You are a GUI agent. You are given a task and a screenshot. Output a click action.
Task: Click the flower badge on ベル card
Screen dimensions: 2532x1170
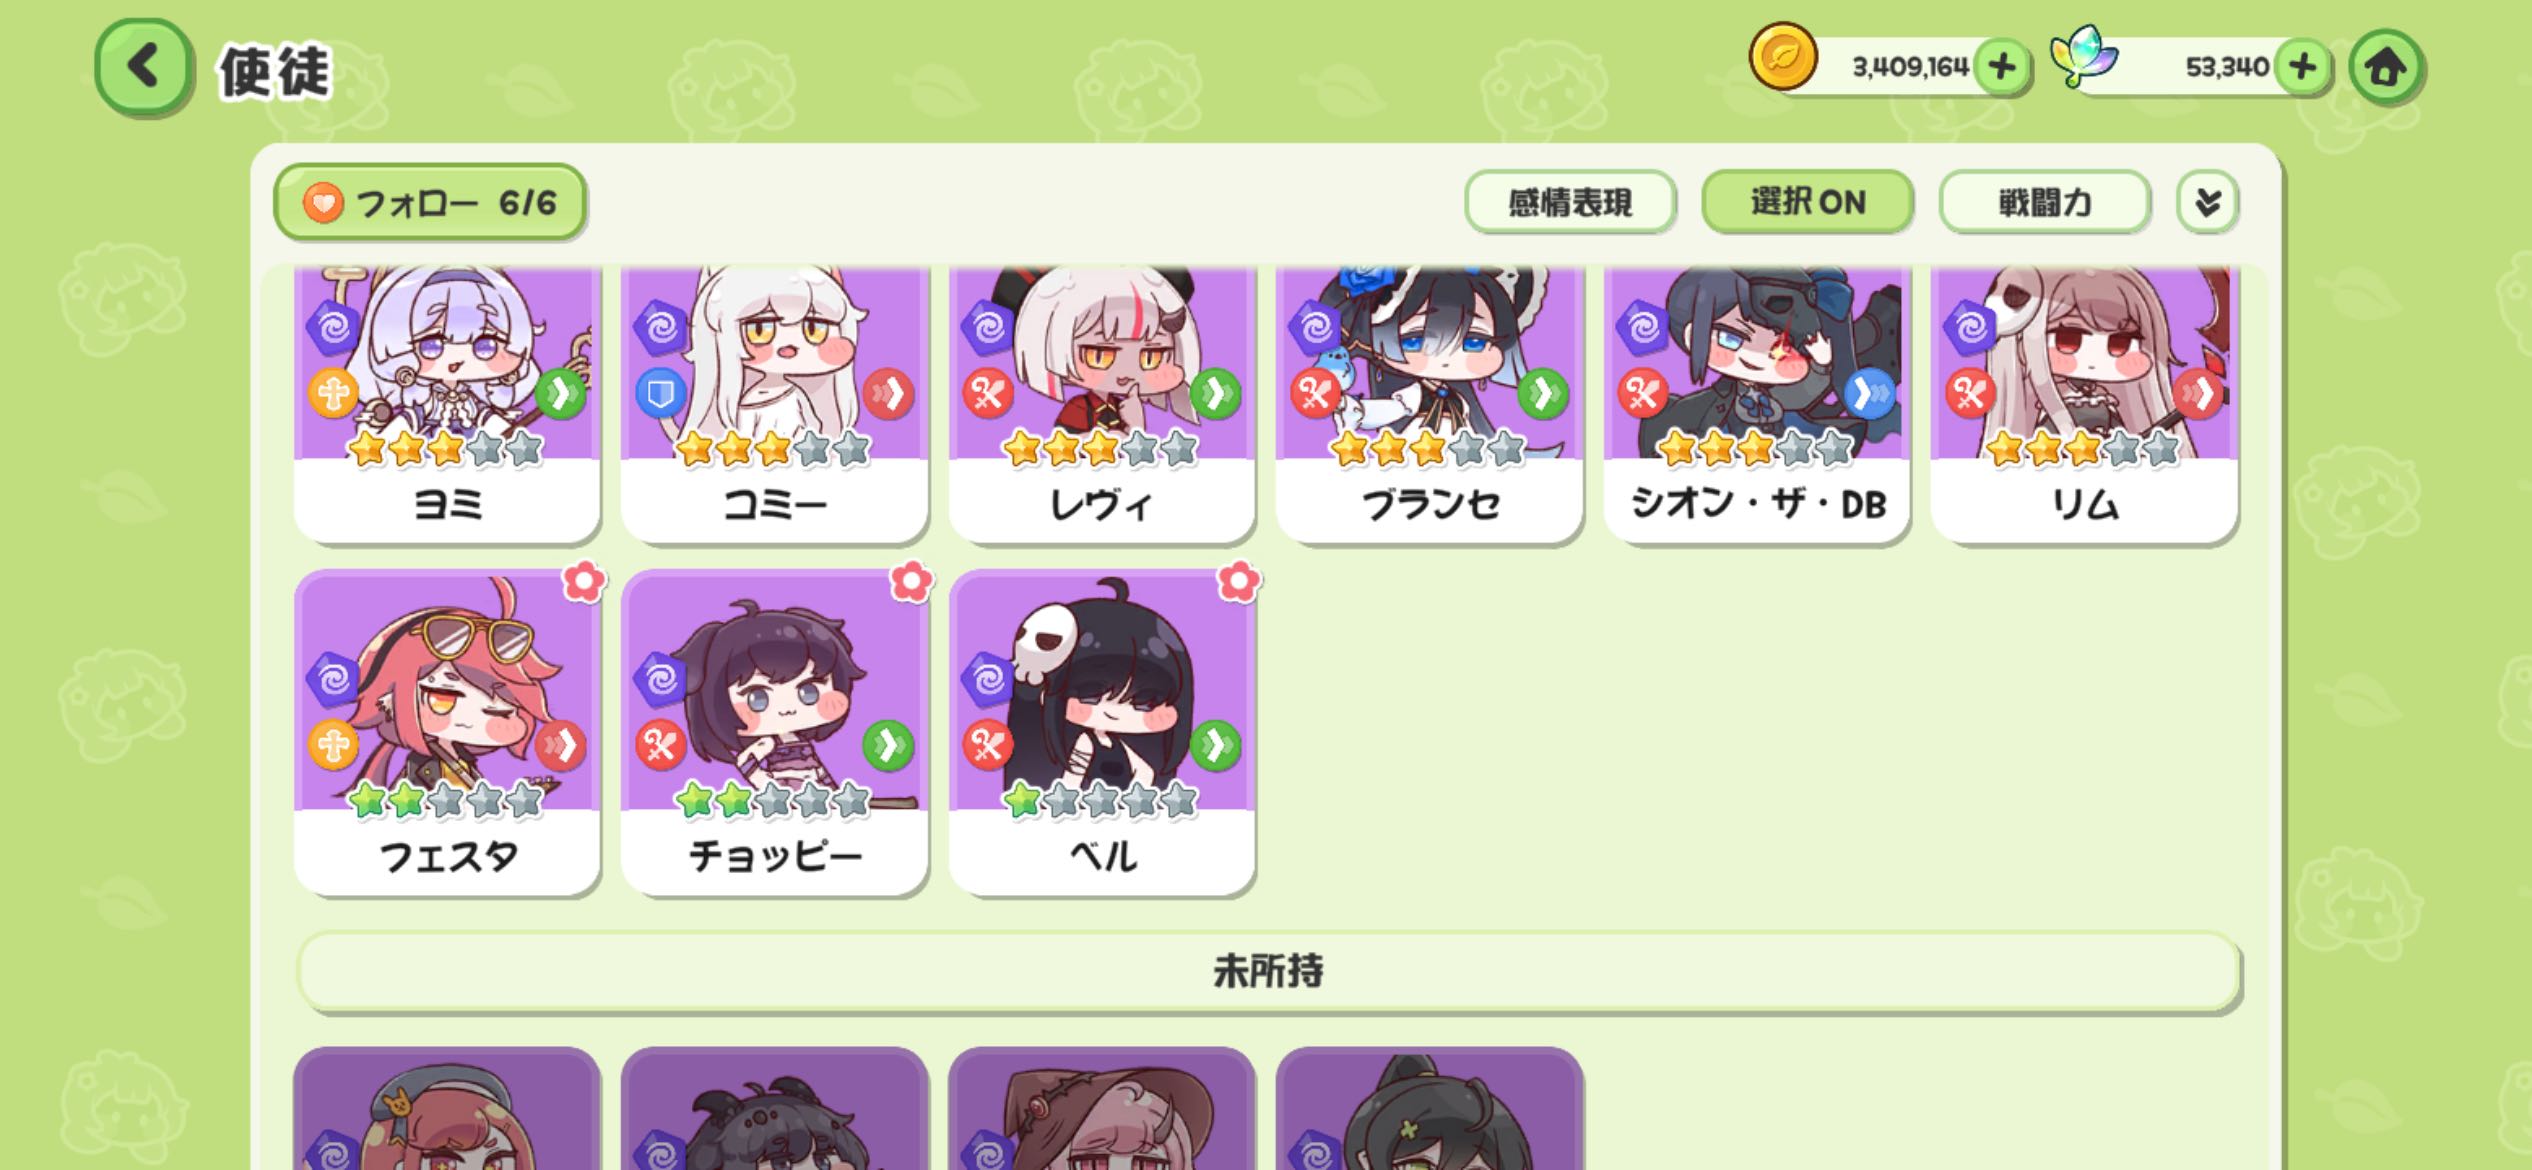tap(1238, 581)
